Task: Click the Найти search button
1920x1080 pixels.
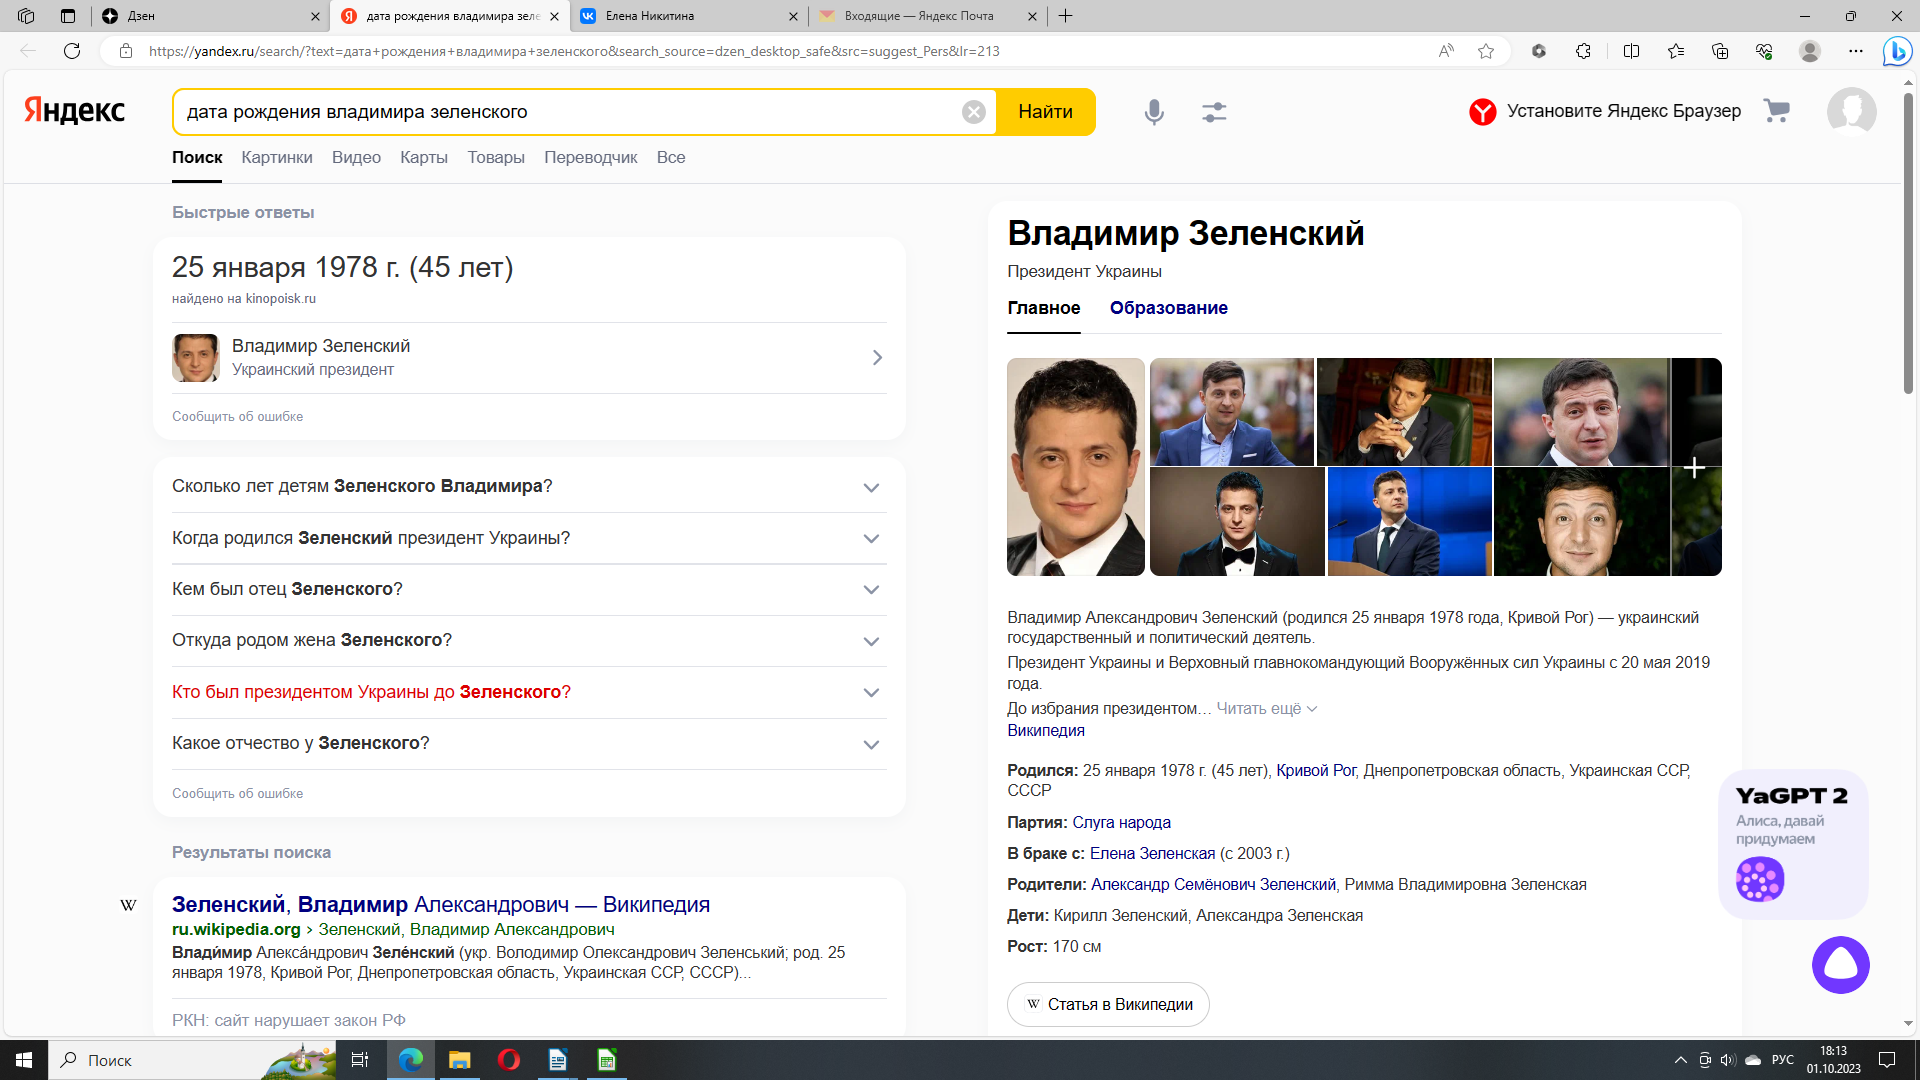Action: [1046, 112]
